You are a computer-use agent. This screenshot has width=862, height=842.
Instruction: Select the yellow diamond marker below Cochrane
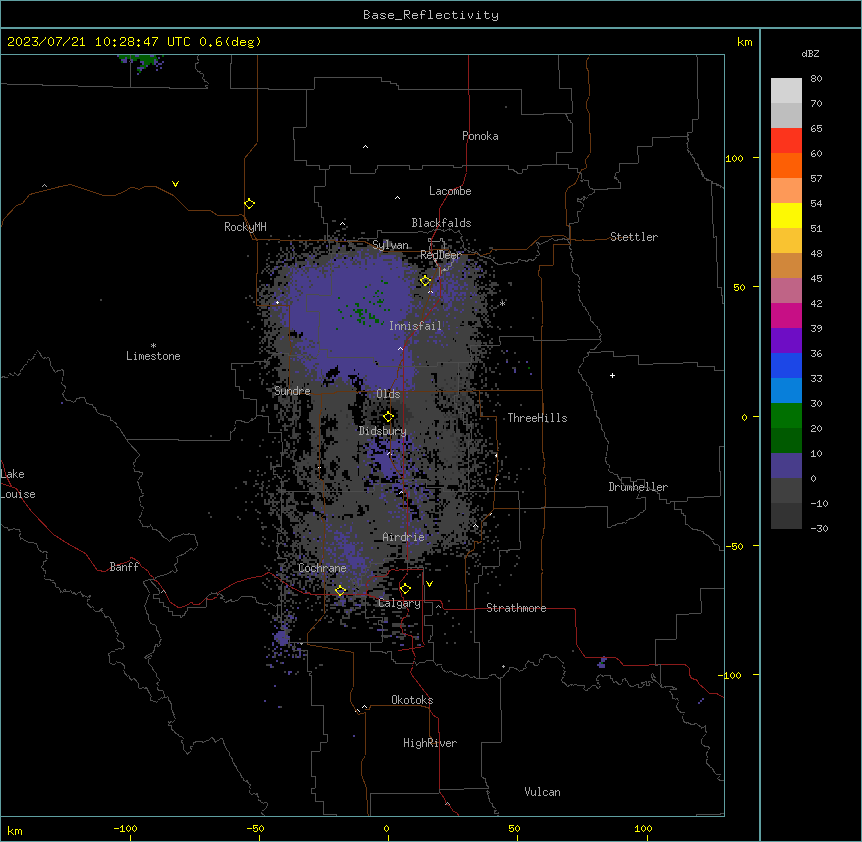340,590
